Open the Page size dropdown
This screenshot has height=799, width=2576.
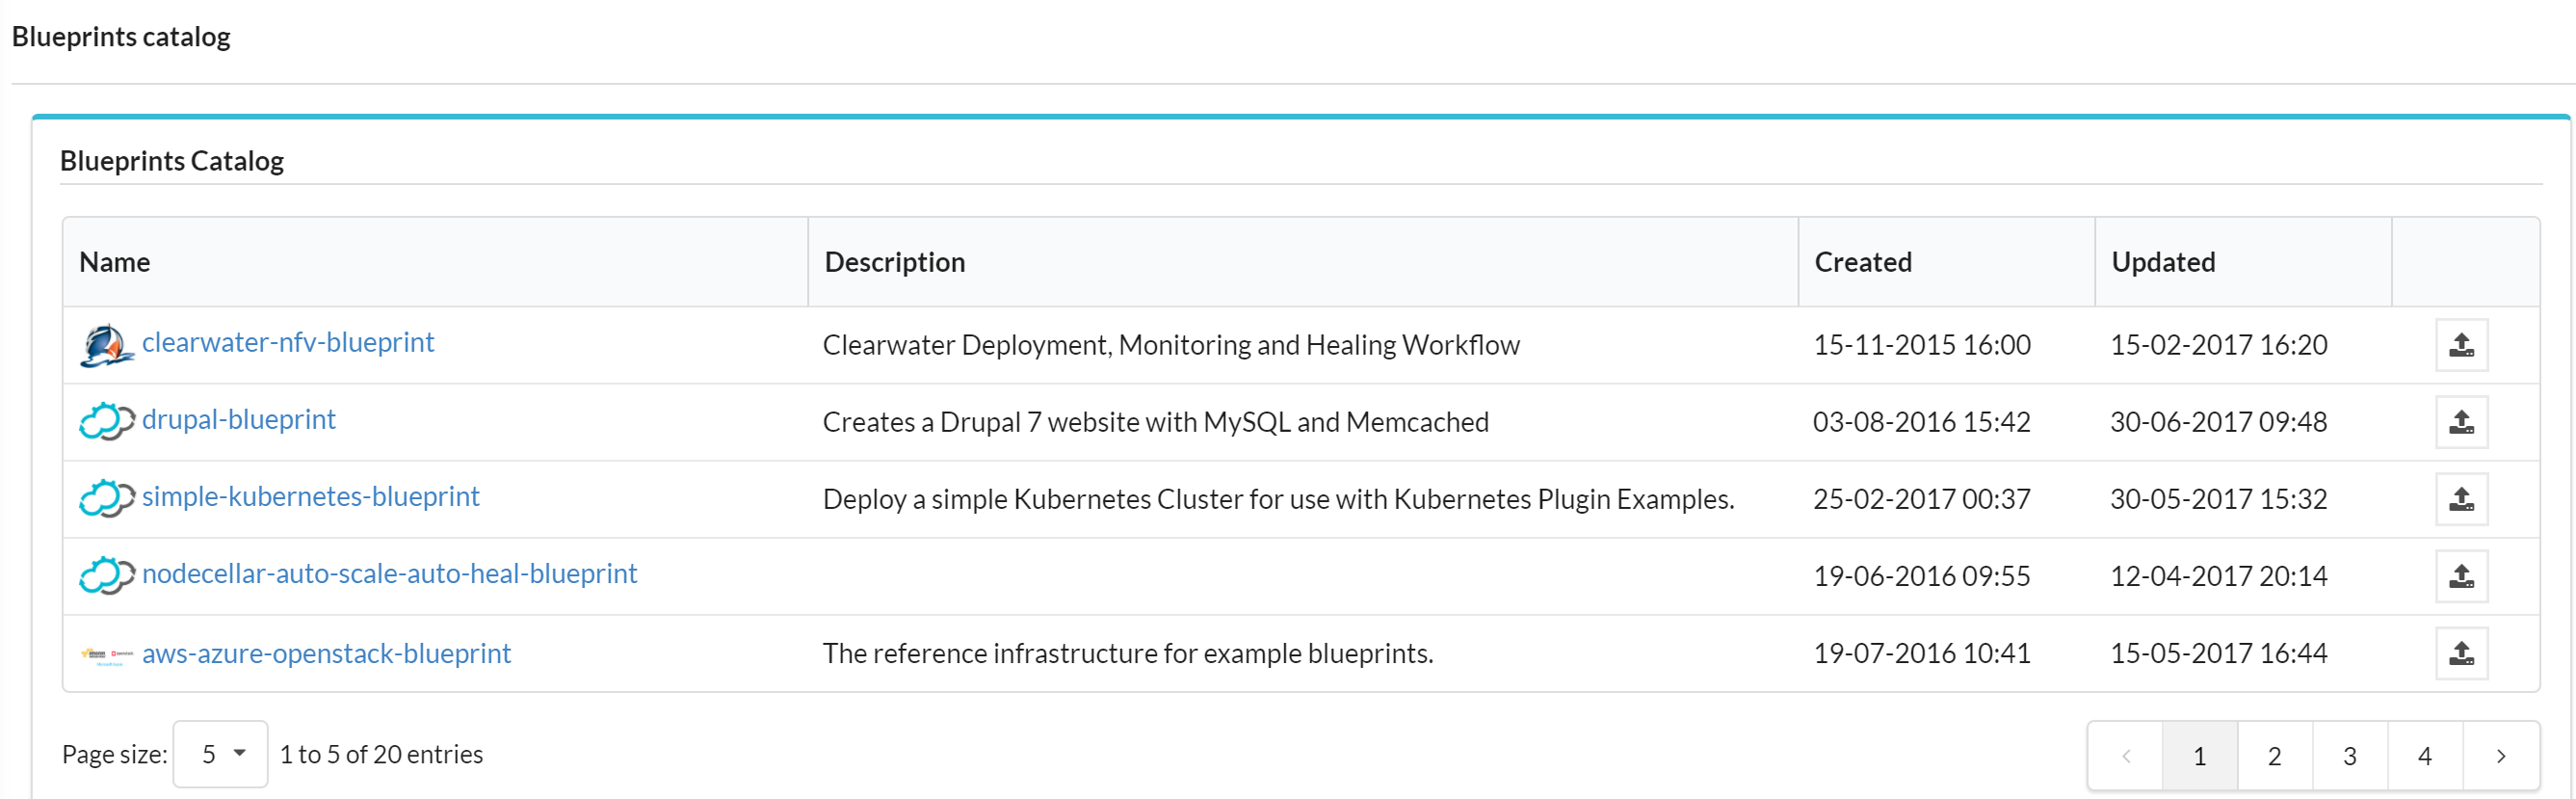coord(220,754)
